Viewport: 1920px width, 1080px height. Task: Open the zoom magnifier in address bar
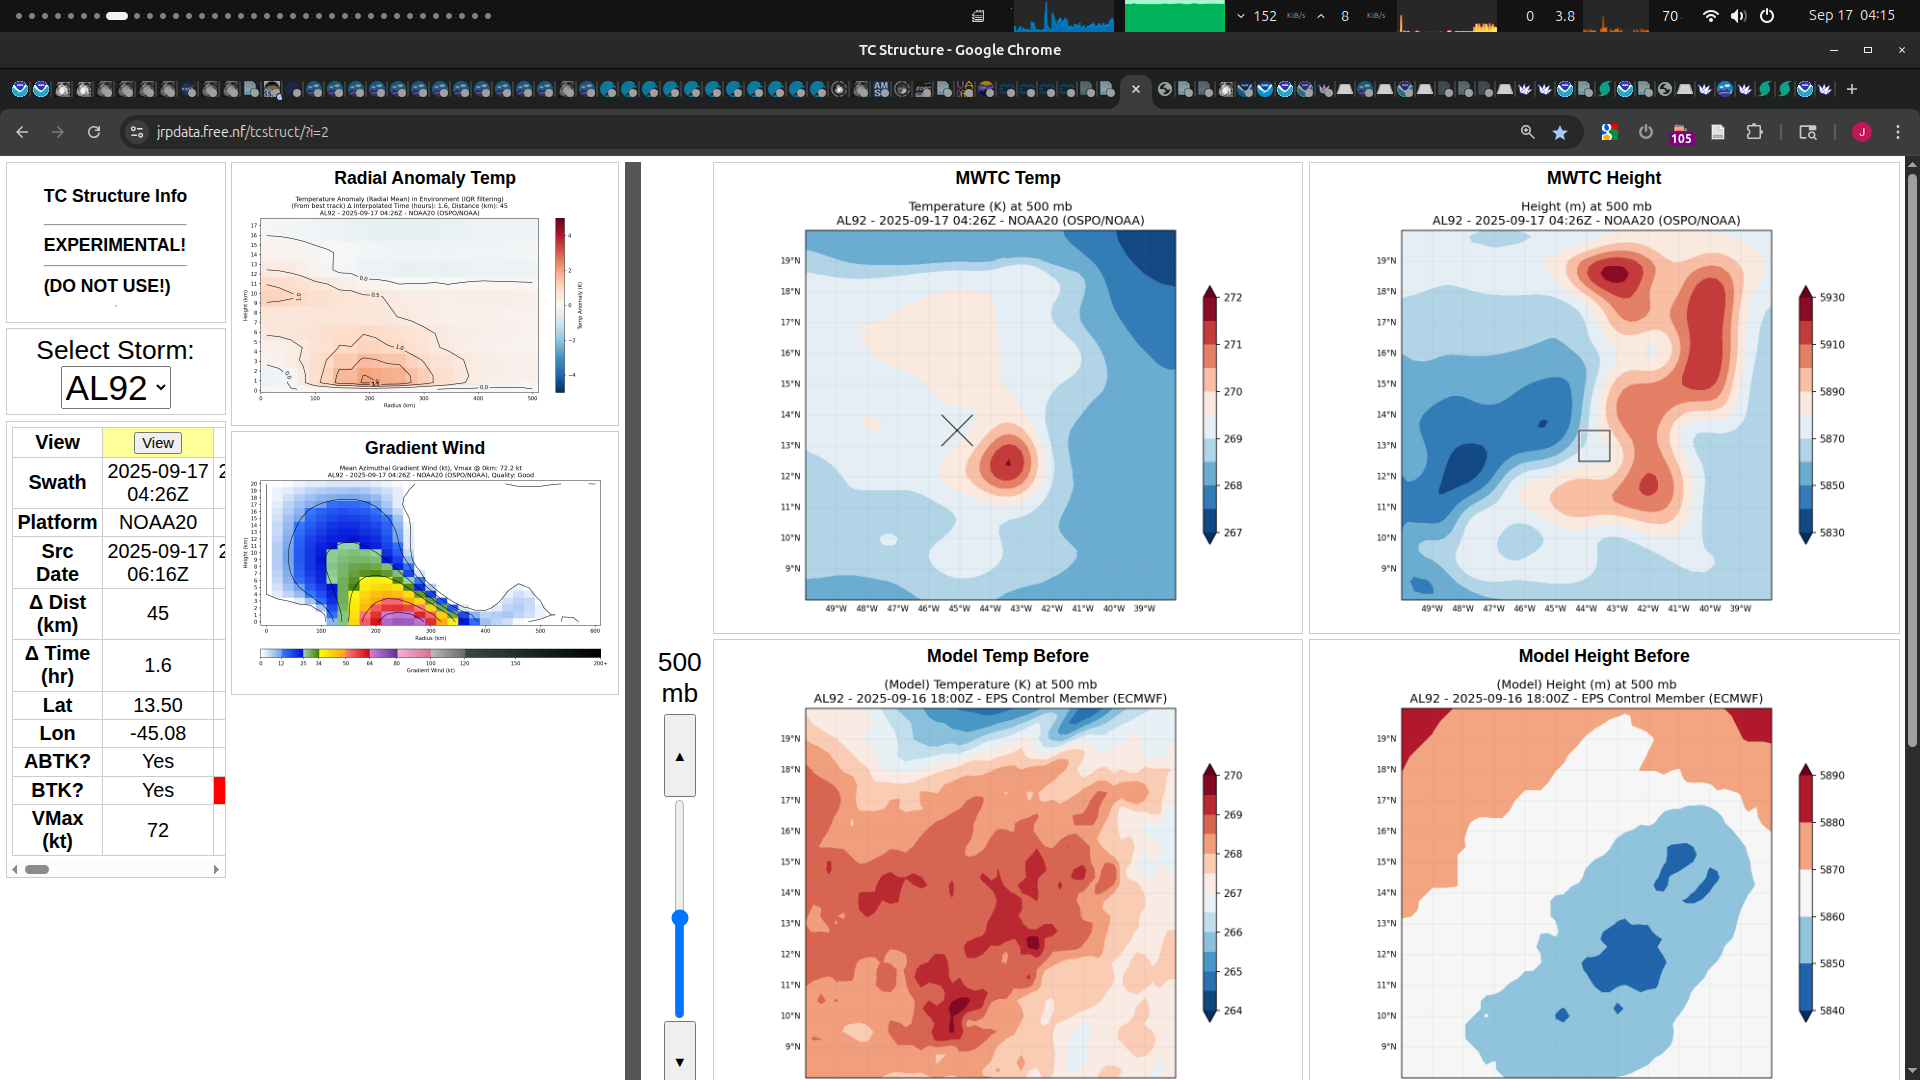click(1527, 132)
